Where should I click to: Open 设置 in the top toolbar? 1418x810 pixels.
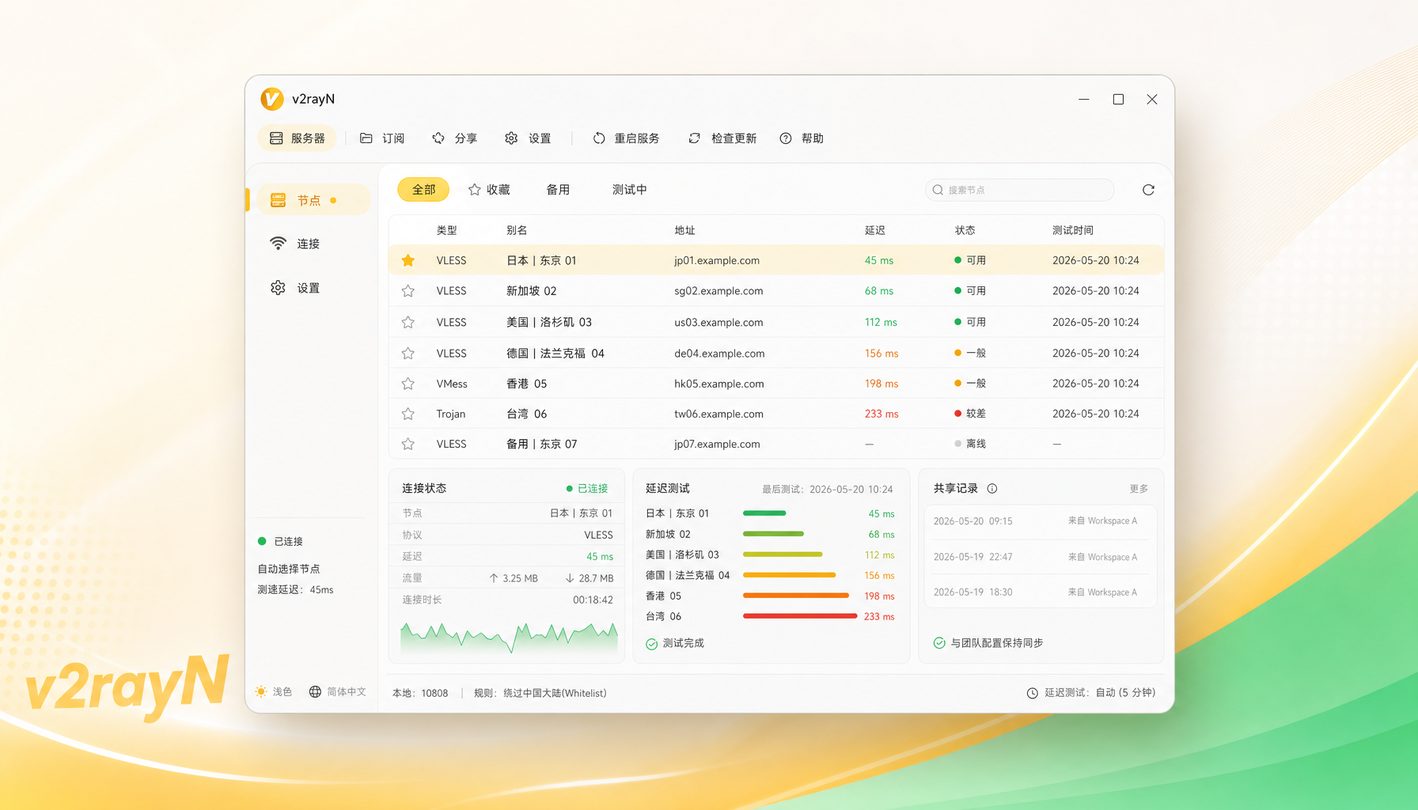[528, 138]
